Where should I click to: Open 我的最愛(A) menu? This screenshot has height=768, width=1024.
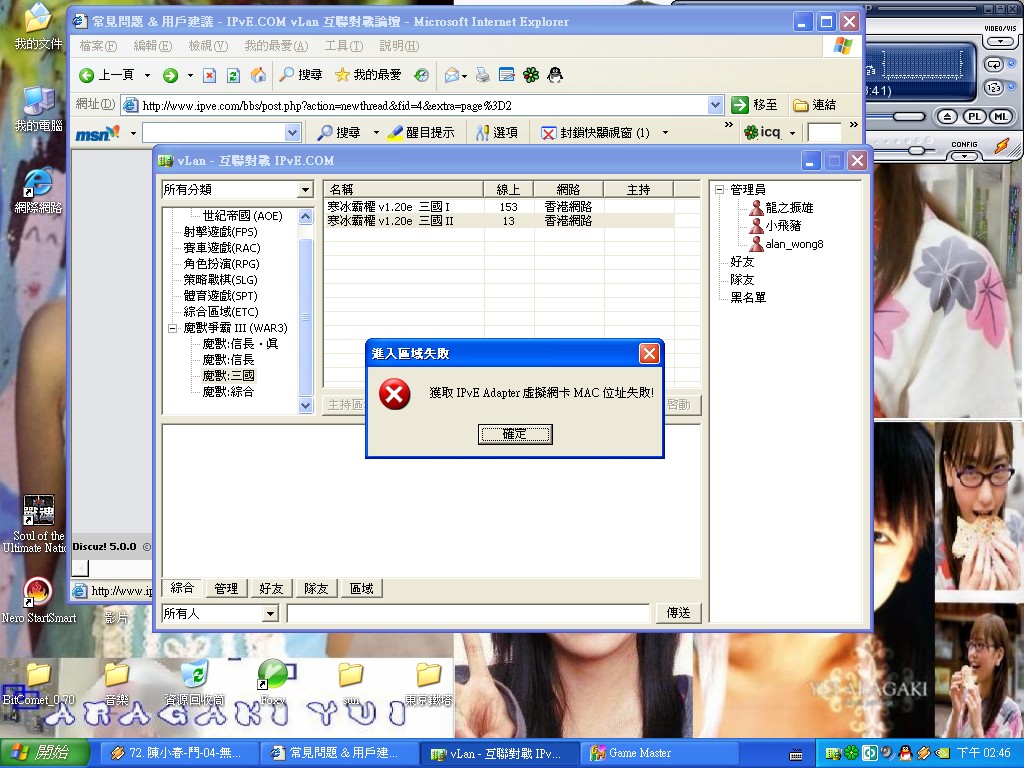click(x=276, y=46)
